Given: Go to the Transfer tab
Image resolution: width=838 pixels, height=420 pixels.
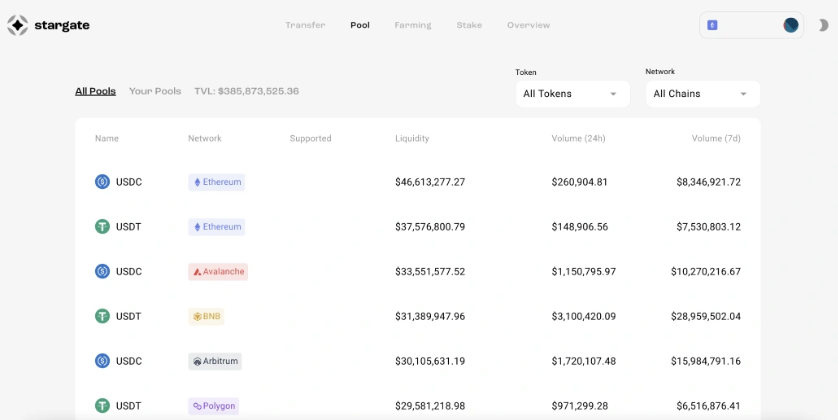Looking at the screenshot, I should (305, 25).
